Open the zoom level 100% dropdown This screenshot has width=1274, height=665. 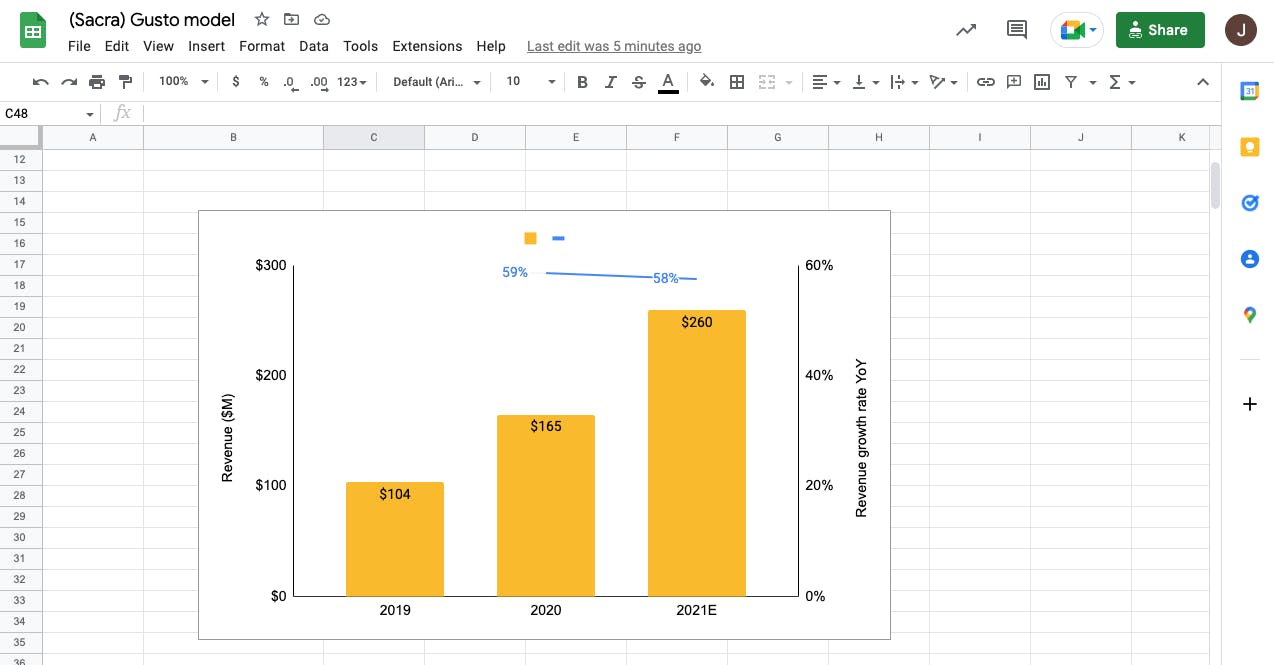(183, 82)
